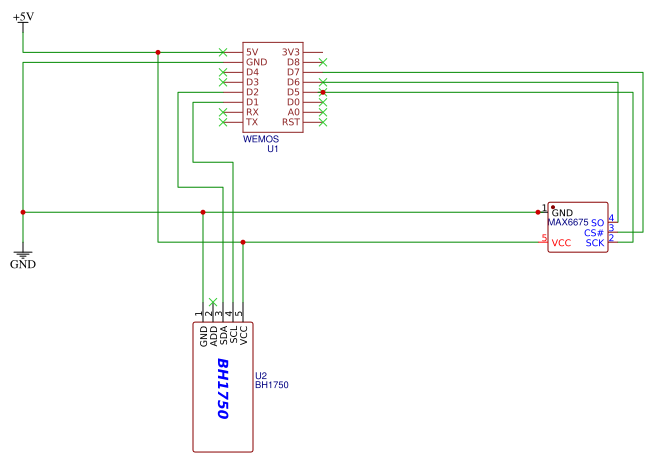Select the junction dot on D5
This screenshot has height=462, width=653.
tap(323, 92)
